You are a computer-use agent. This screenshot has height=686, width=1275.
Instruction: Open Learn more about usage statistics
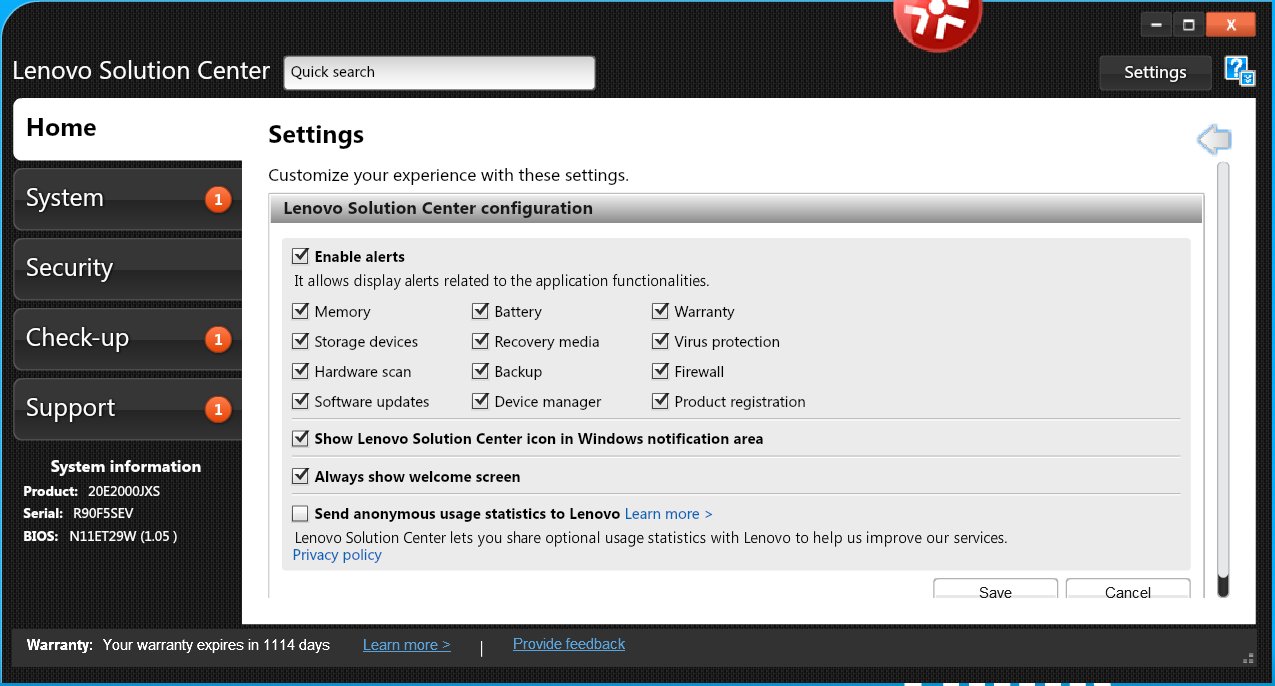click(669, 514)
